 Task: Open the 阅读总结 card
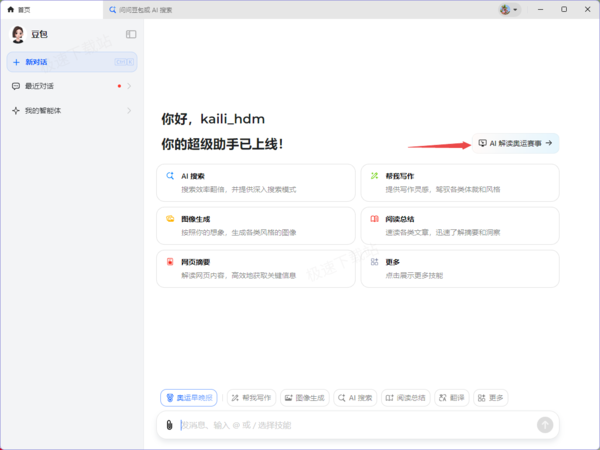(x=460, y=226)
